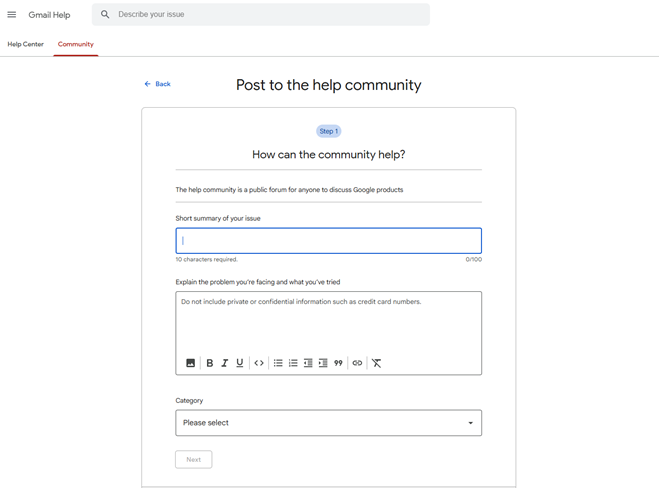659x488 pixels.
Task: Click the Describe your issue search box
Action: tap(261, 14)
